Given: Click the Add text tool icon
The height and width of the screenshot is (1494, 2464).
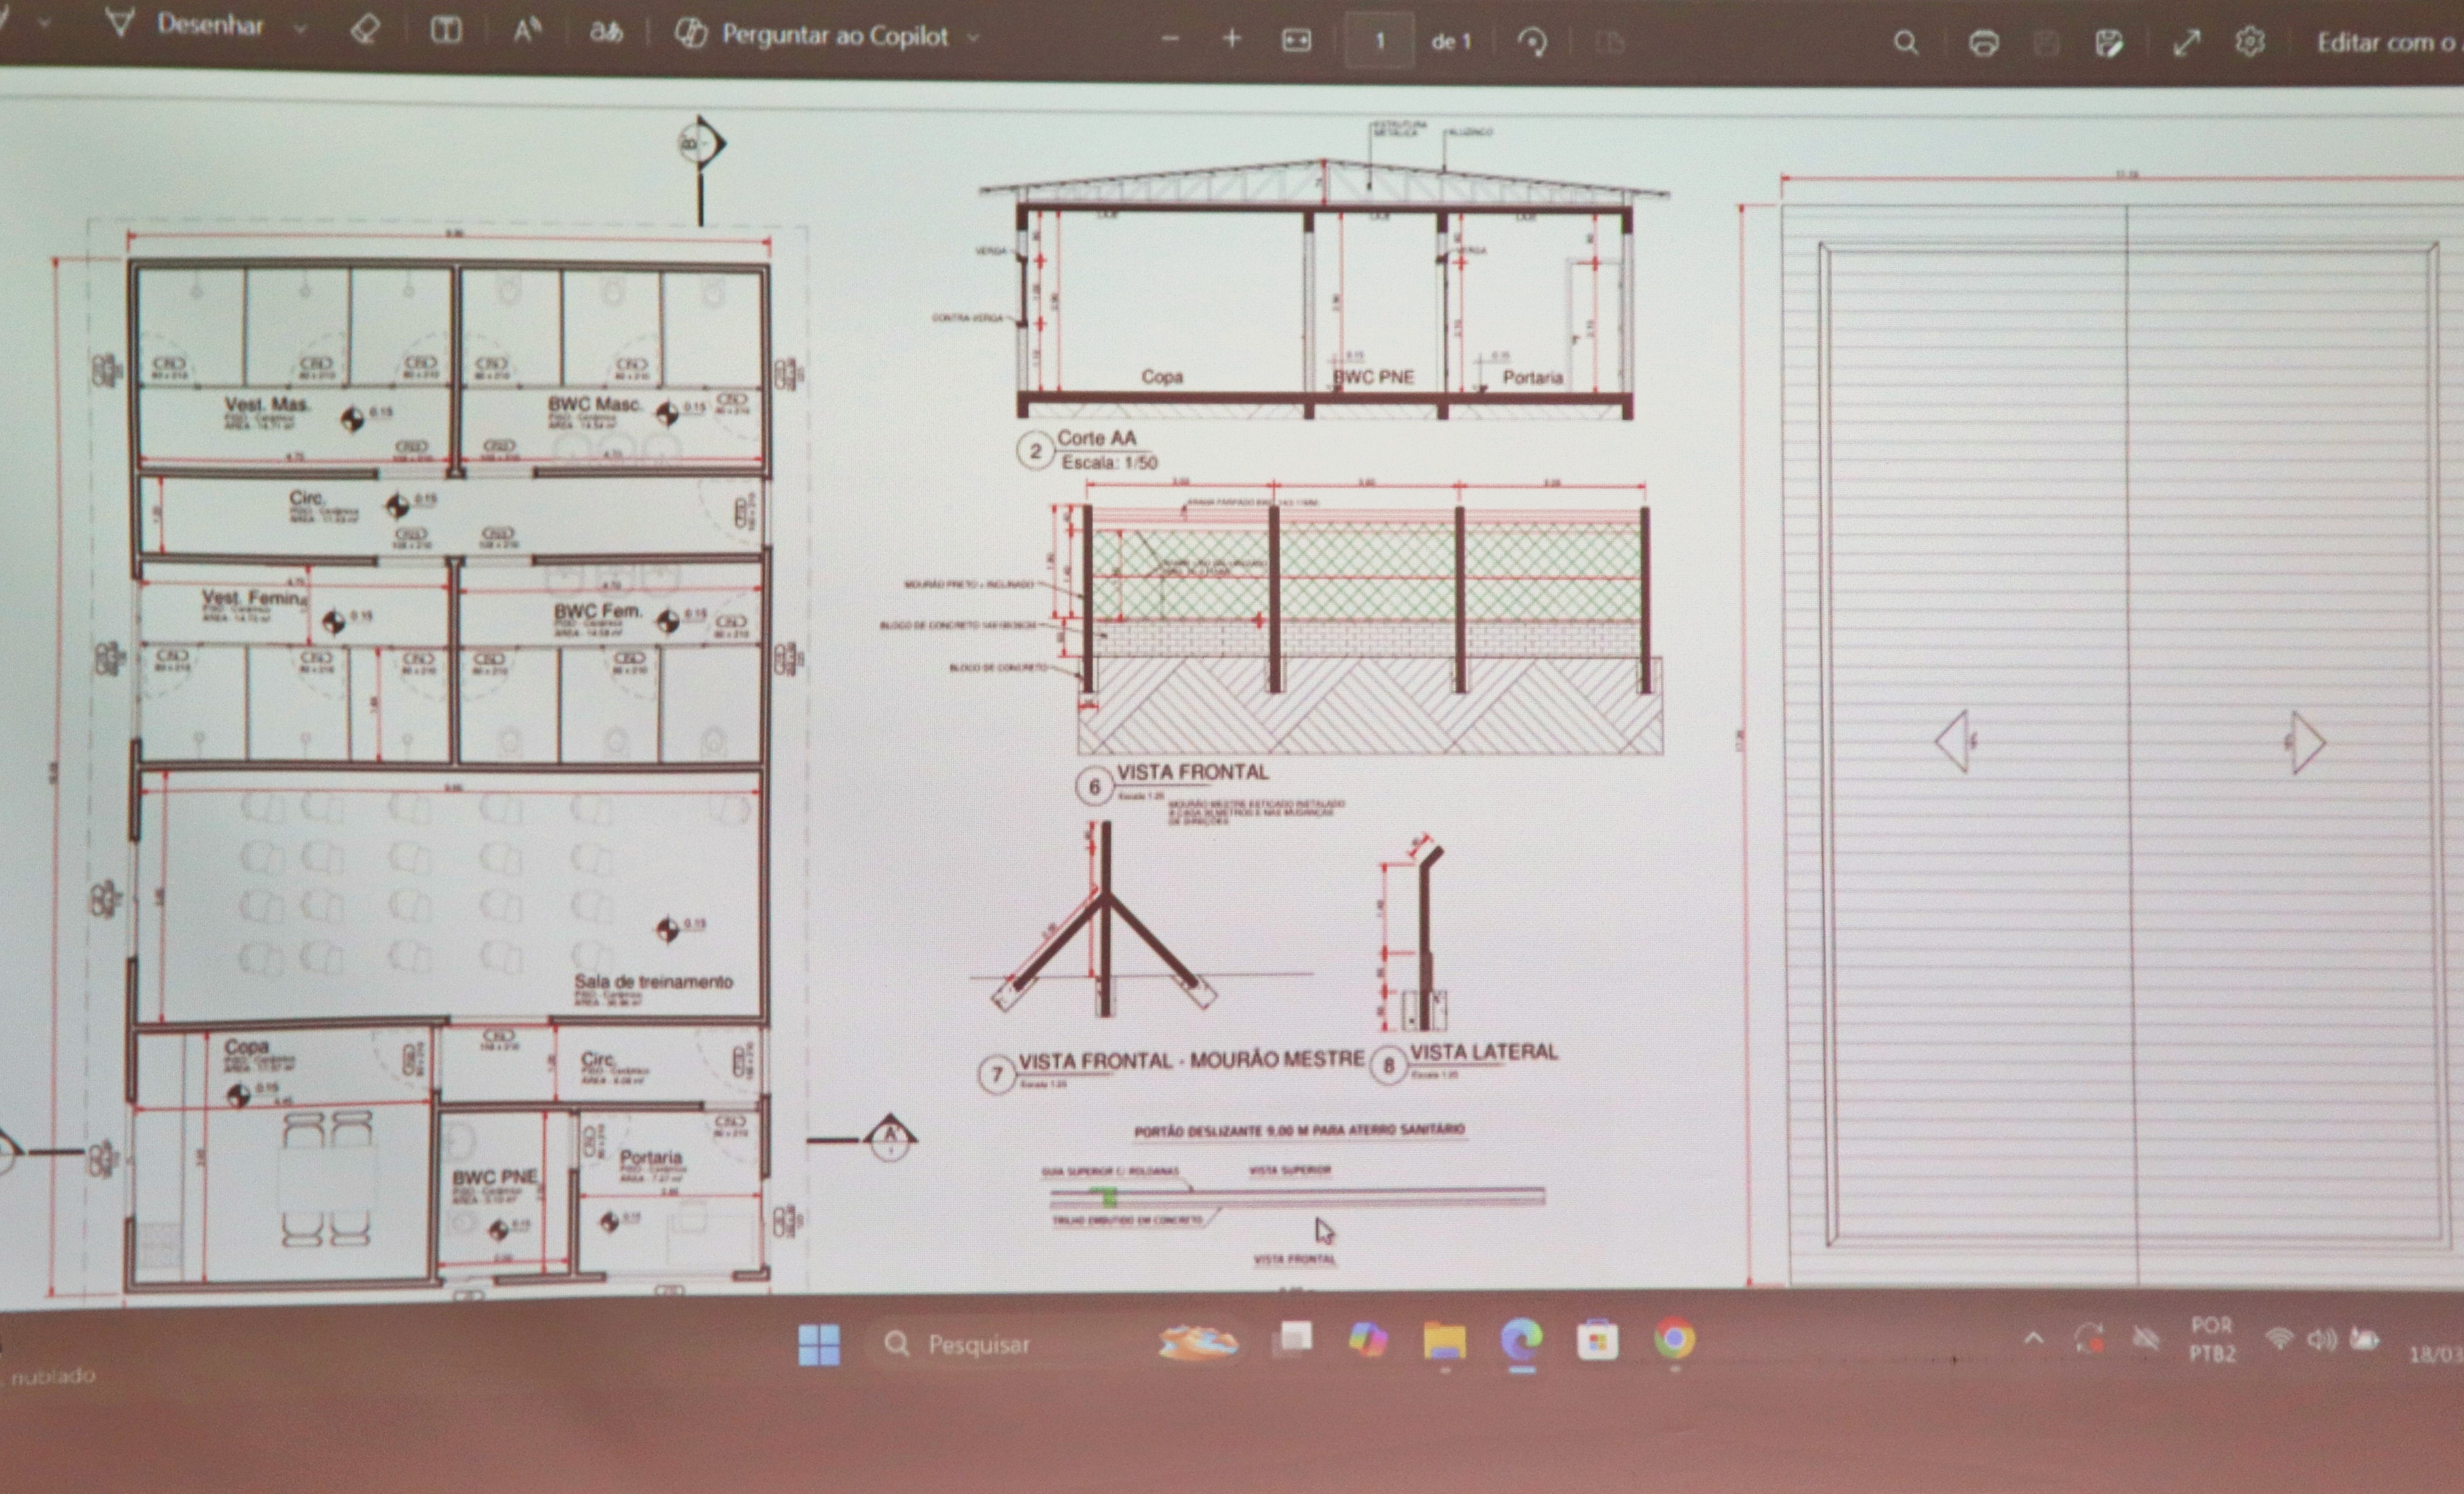Looking at the screenshot, I should (446, 31).
